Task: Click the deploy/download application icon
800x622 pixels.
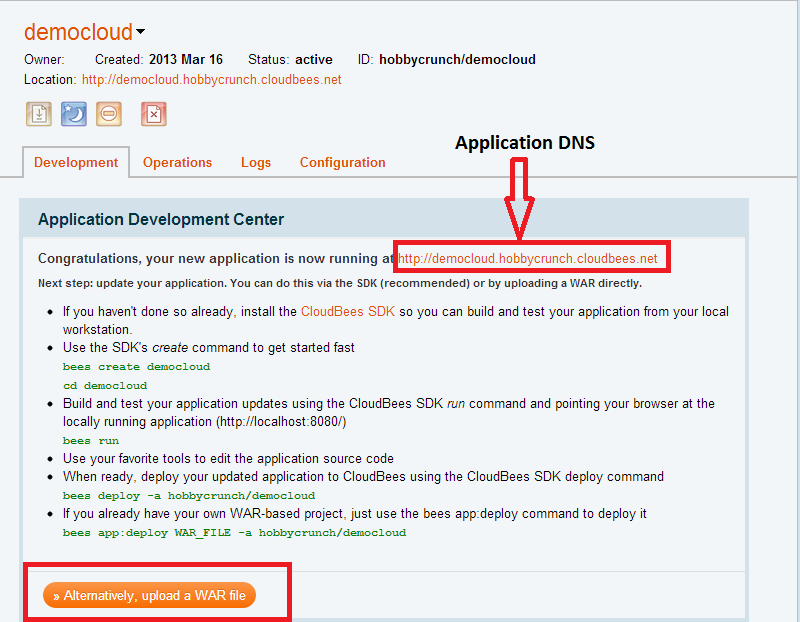Action: [39, 114]
